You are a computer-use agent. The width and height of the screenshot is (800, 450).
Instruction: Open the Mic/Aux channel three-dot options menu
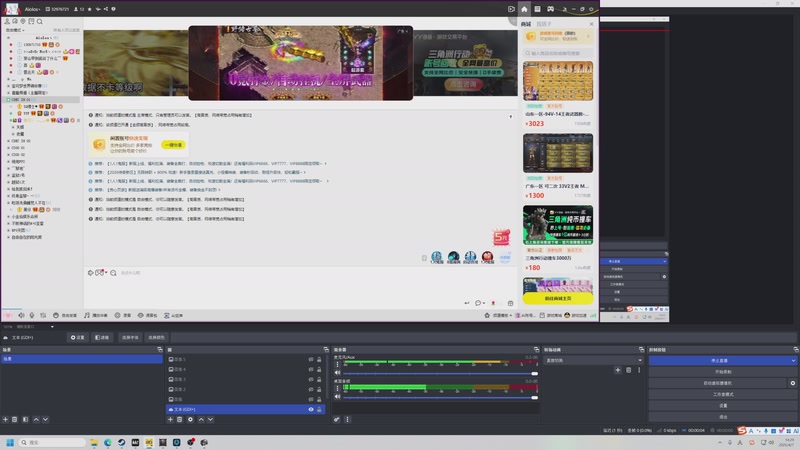click(x=337, y=364)
